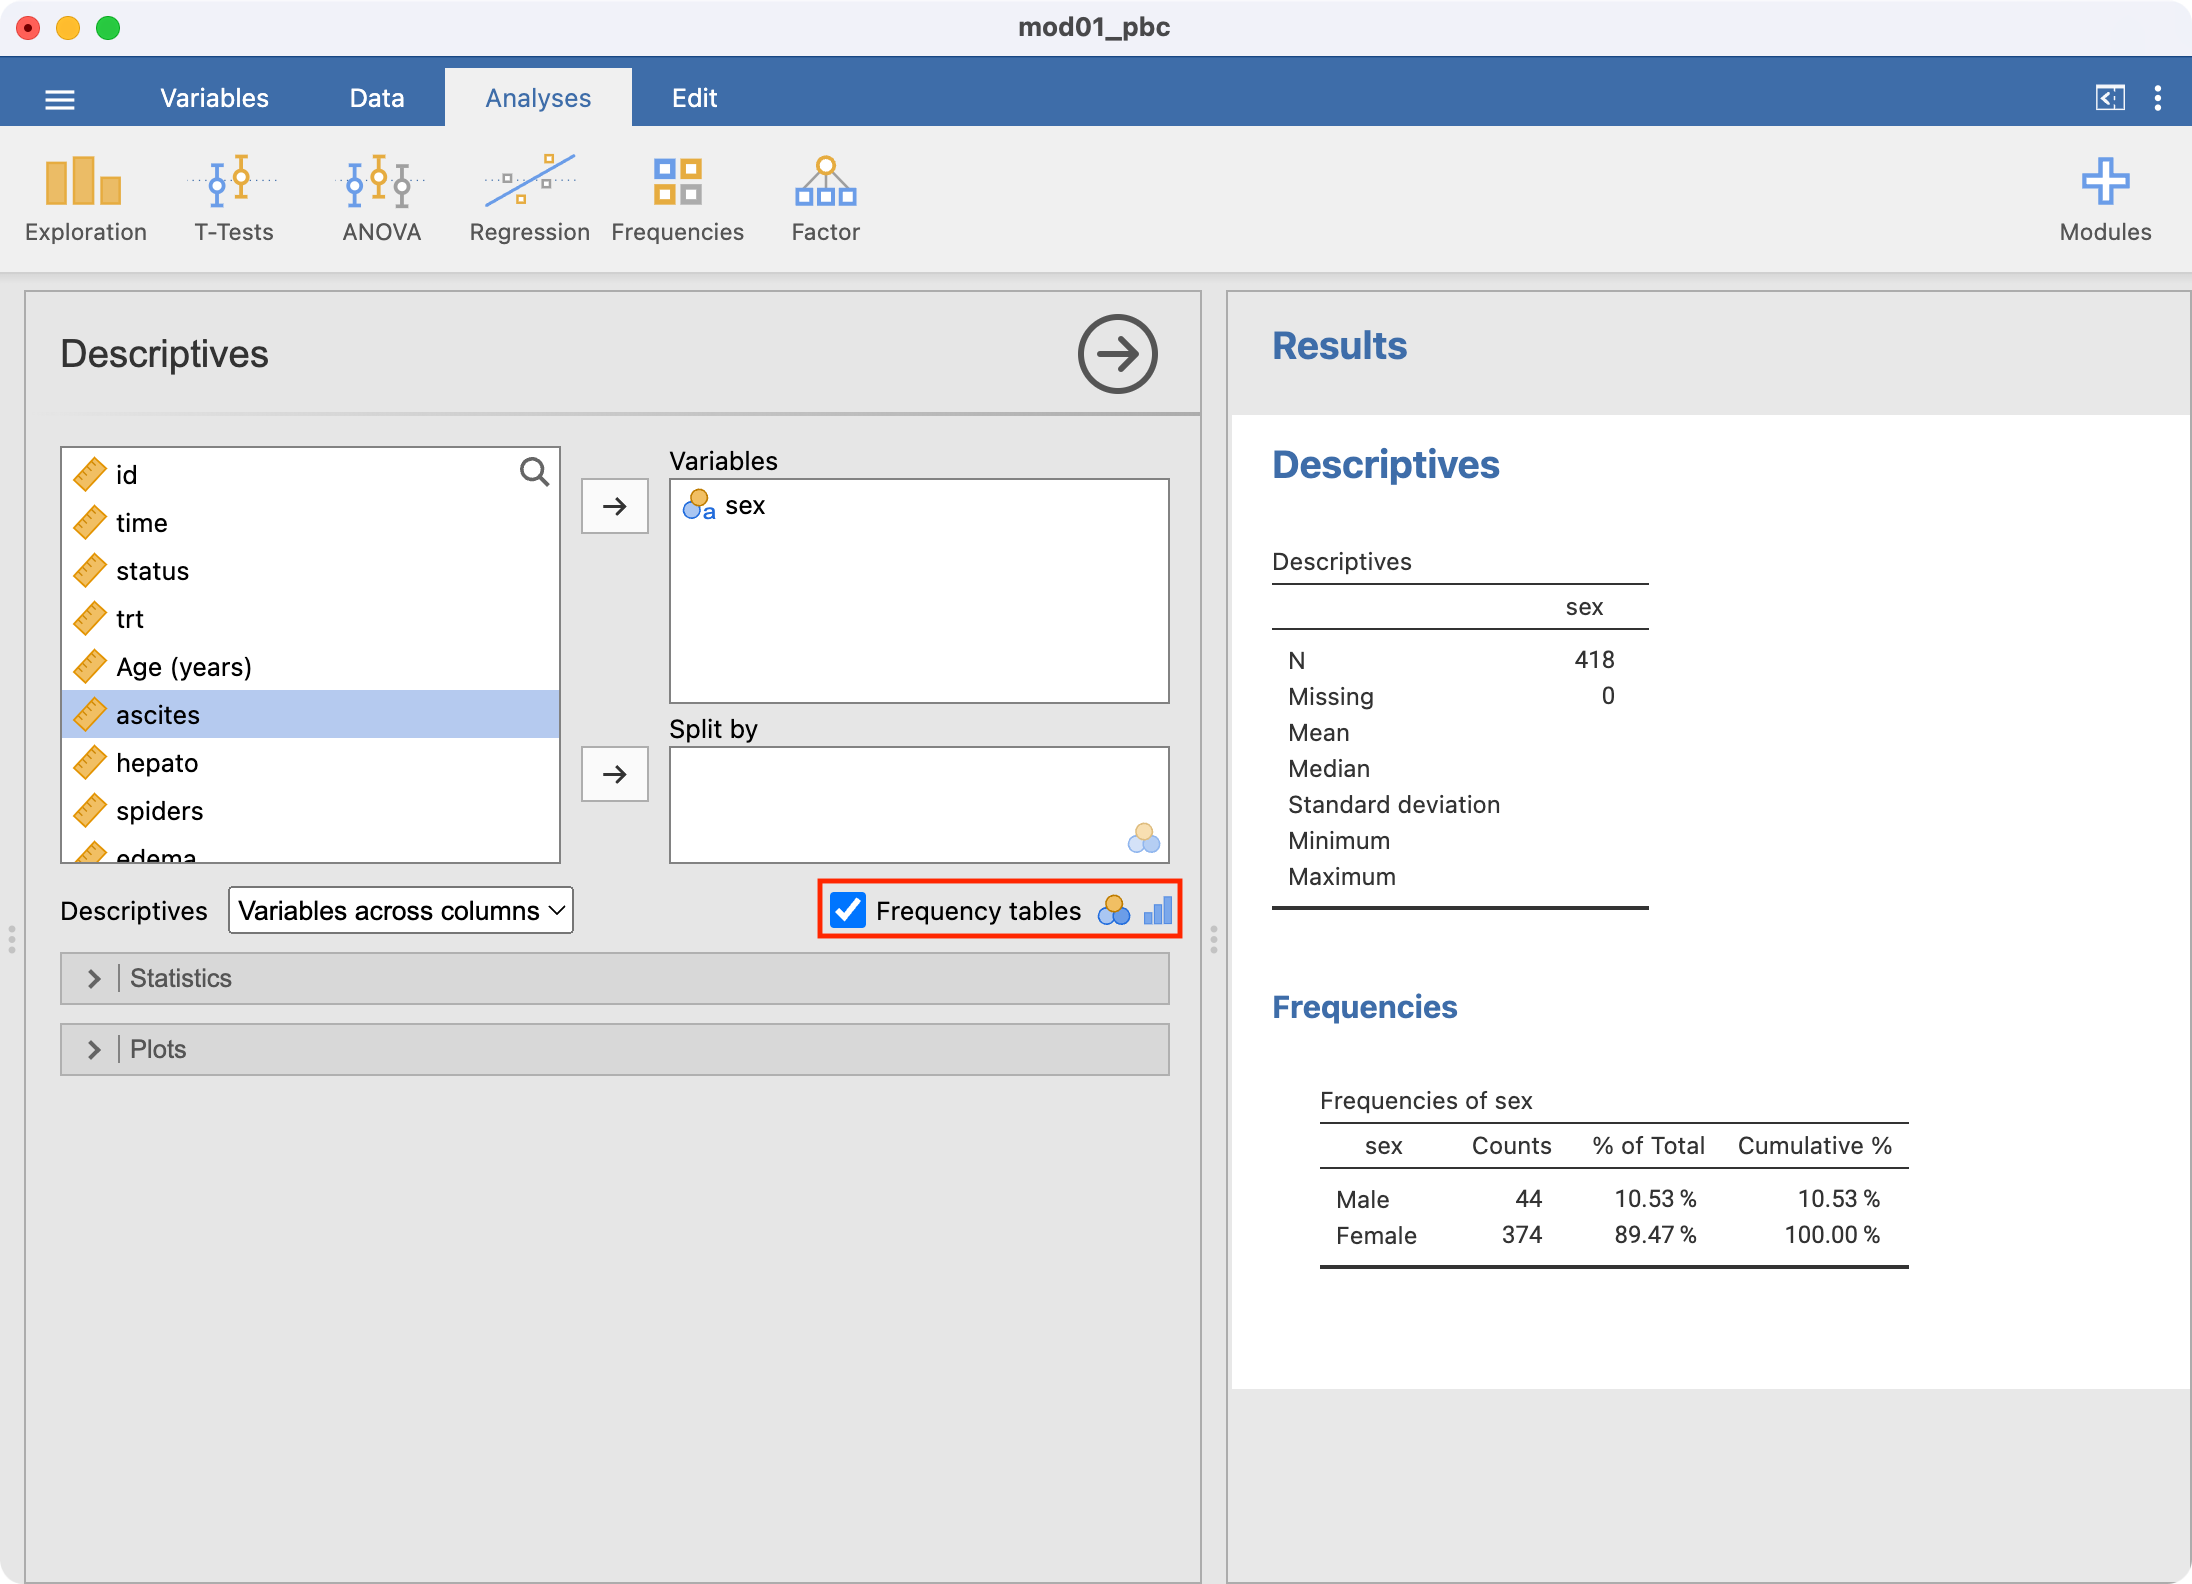Click the search icon in variable list
Screen dimensions: 2192x1584
click(x=534, y=472)
